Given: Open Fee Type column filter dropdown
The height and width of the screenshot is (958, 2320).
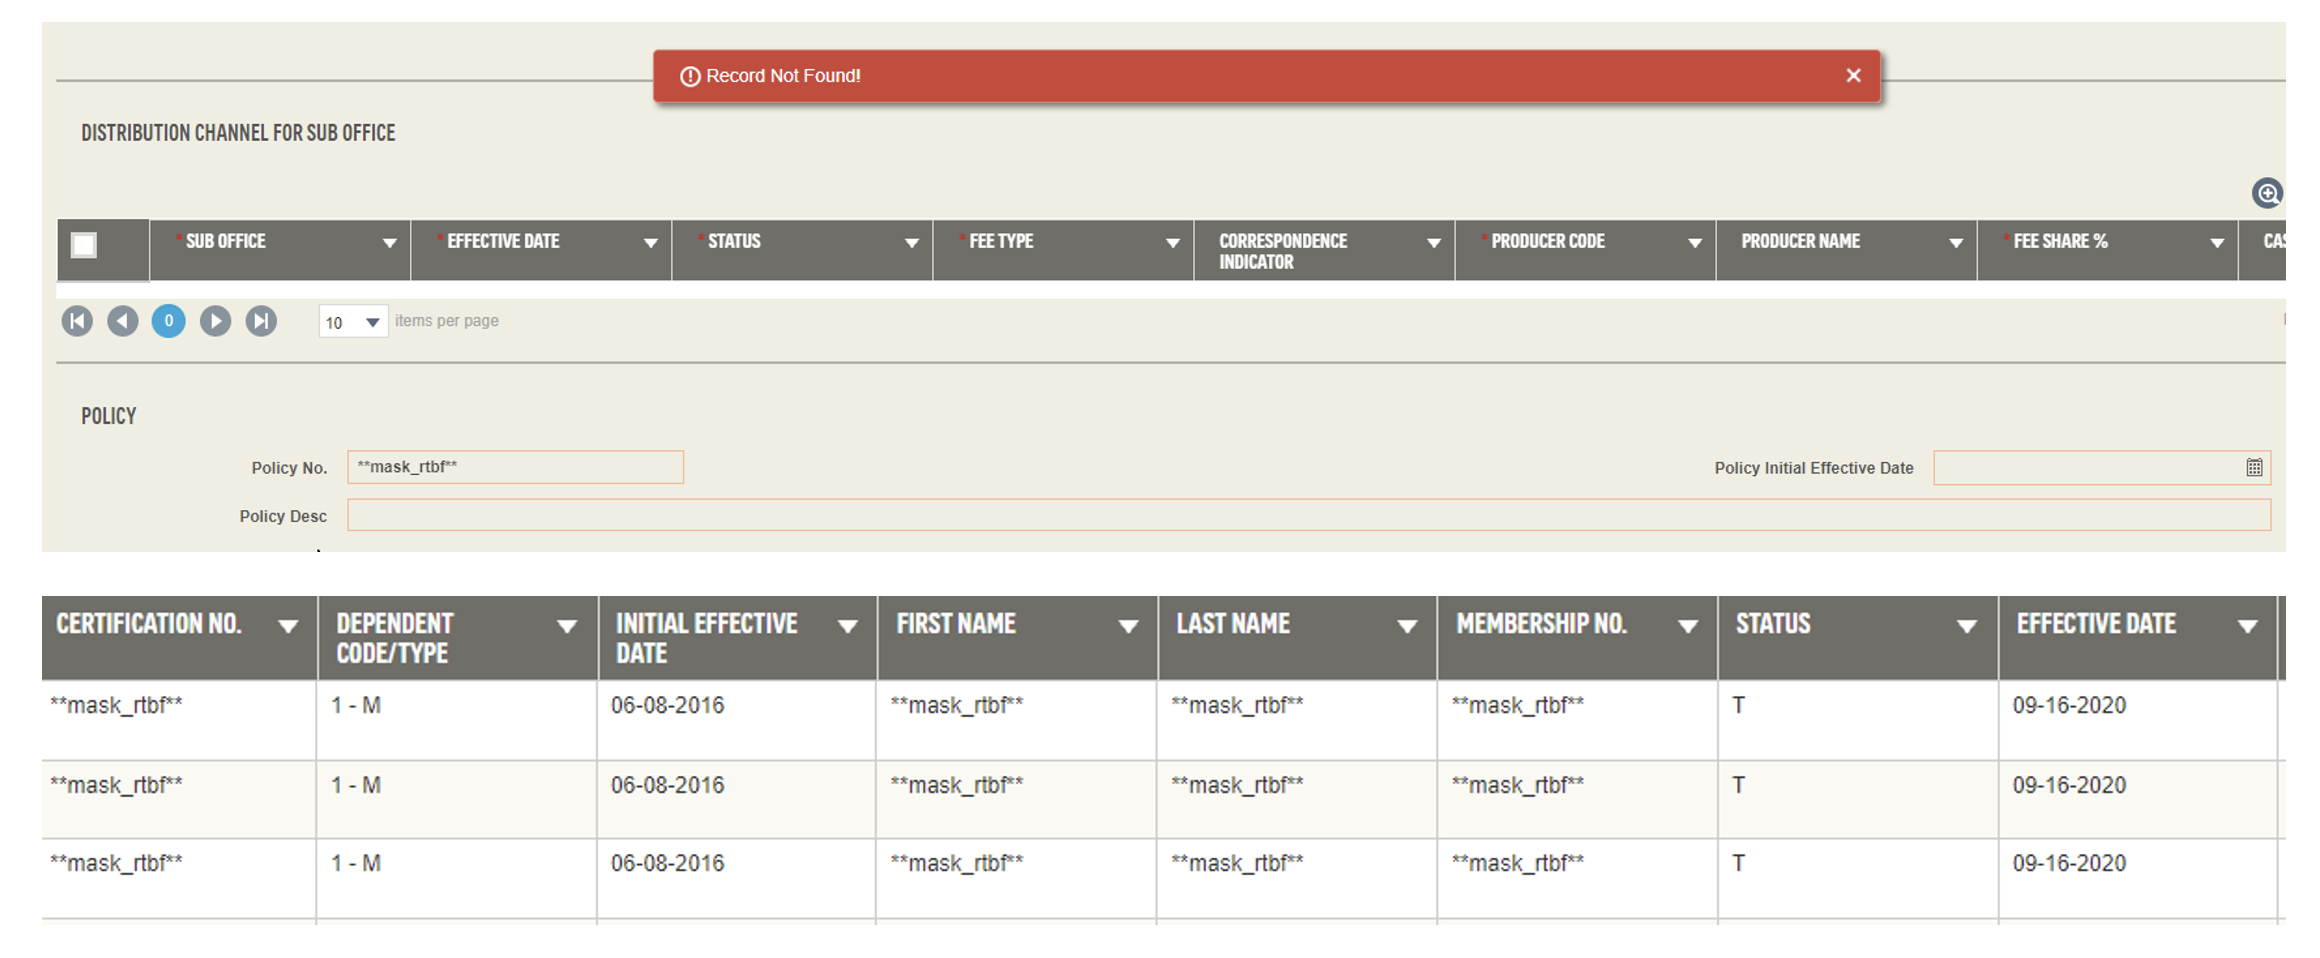Looking at the screenshot, I should click(1172, 243).
